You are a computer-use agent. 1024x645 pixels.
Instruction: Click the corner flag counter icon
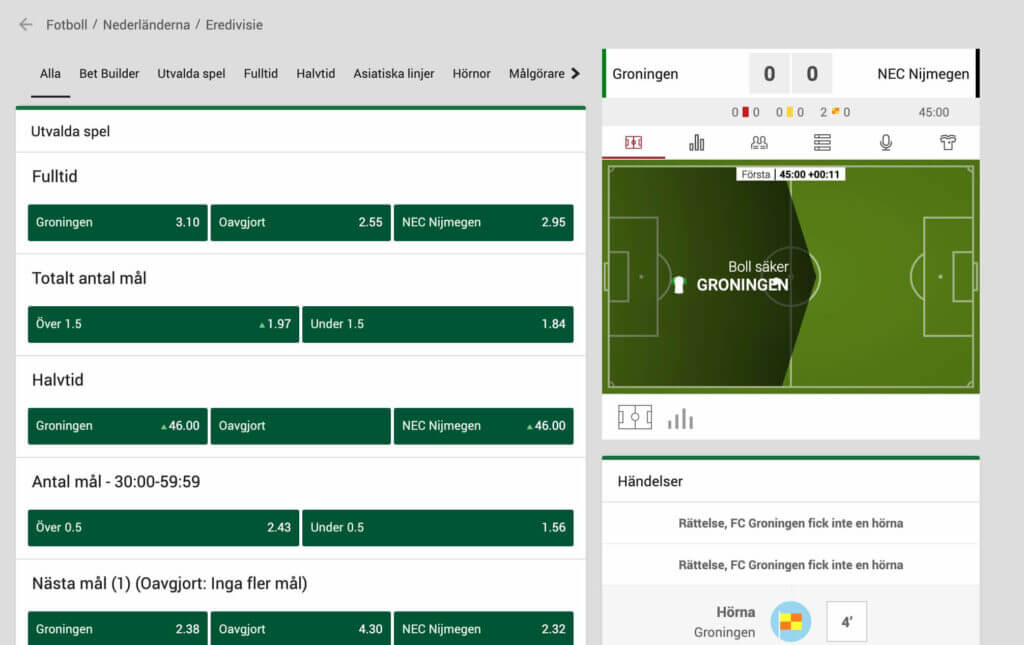point(835,112)
